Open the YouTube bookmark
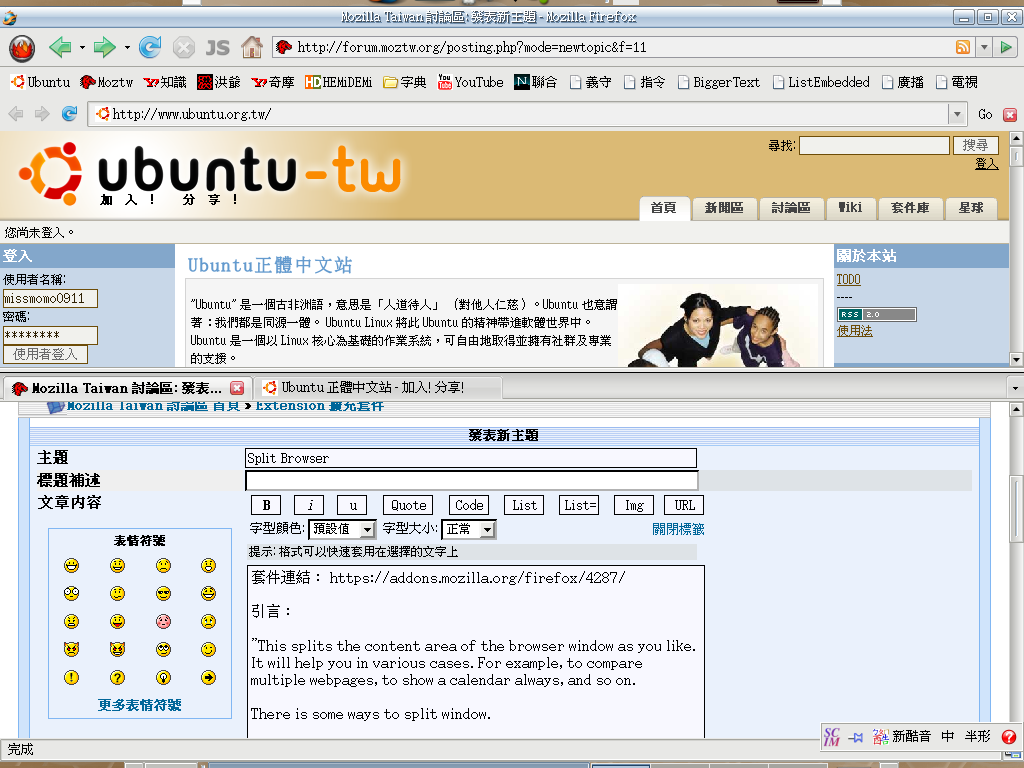 [470, 82]
